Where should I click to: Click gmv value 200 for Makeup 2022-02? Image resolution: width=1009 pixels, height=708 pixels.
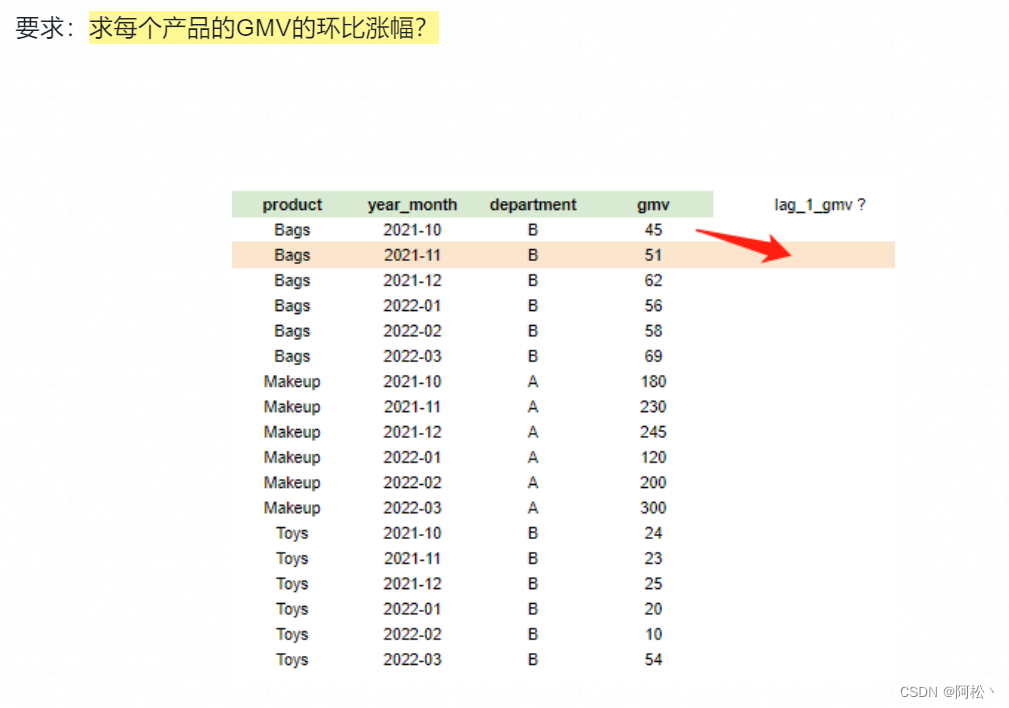(x=653, y=483)
